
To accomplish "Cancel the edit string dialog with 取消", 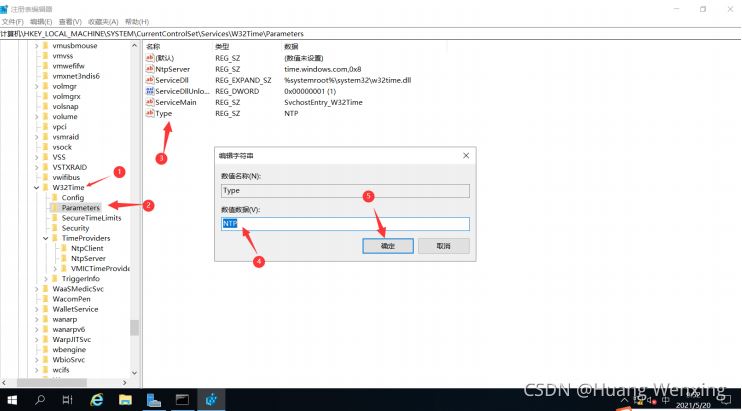I will point(443,246).
